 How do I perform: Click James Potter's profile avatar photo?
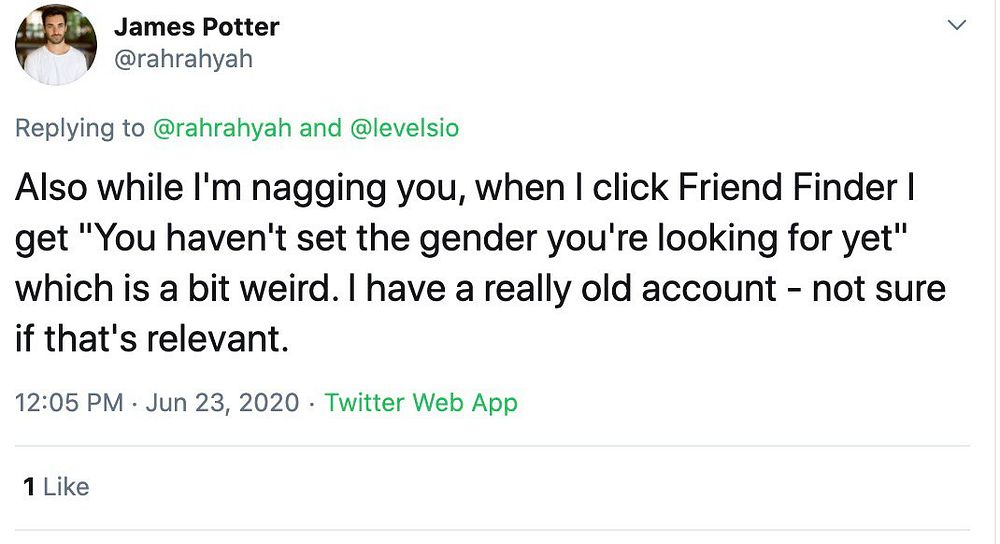coord(55,45)
